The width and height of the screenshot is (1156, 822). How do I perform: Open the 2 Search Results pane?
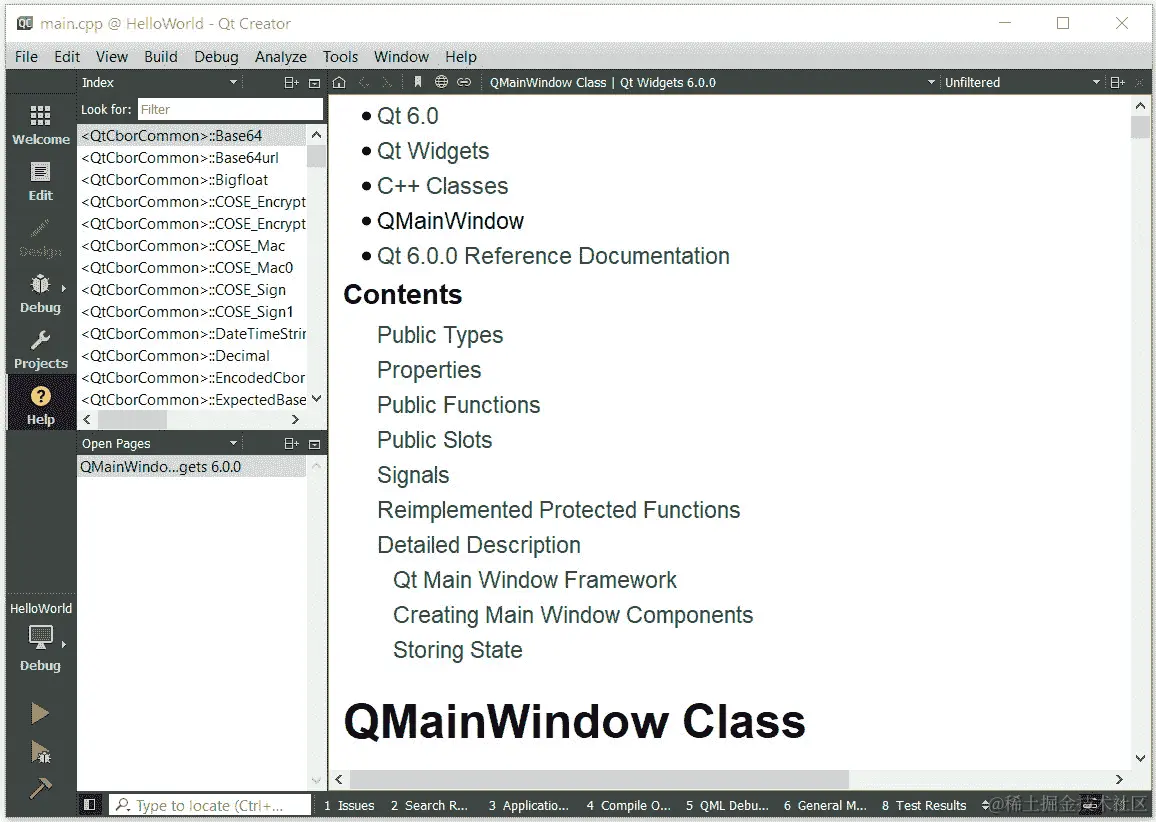pos(429,805)
